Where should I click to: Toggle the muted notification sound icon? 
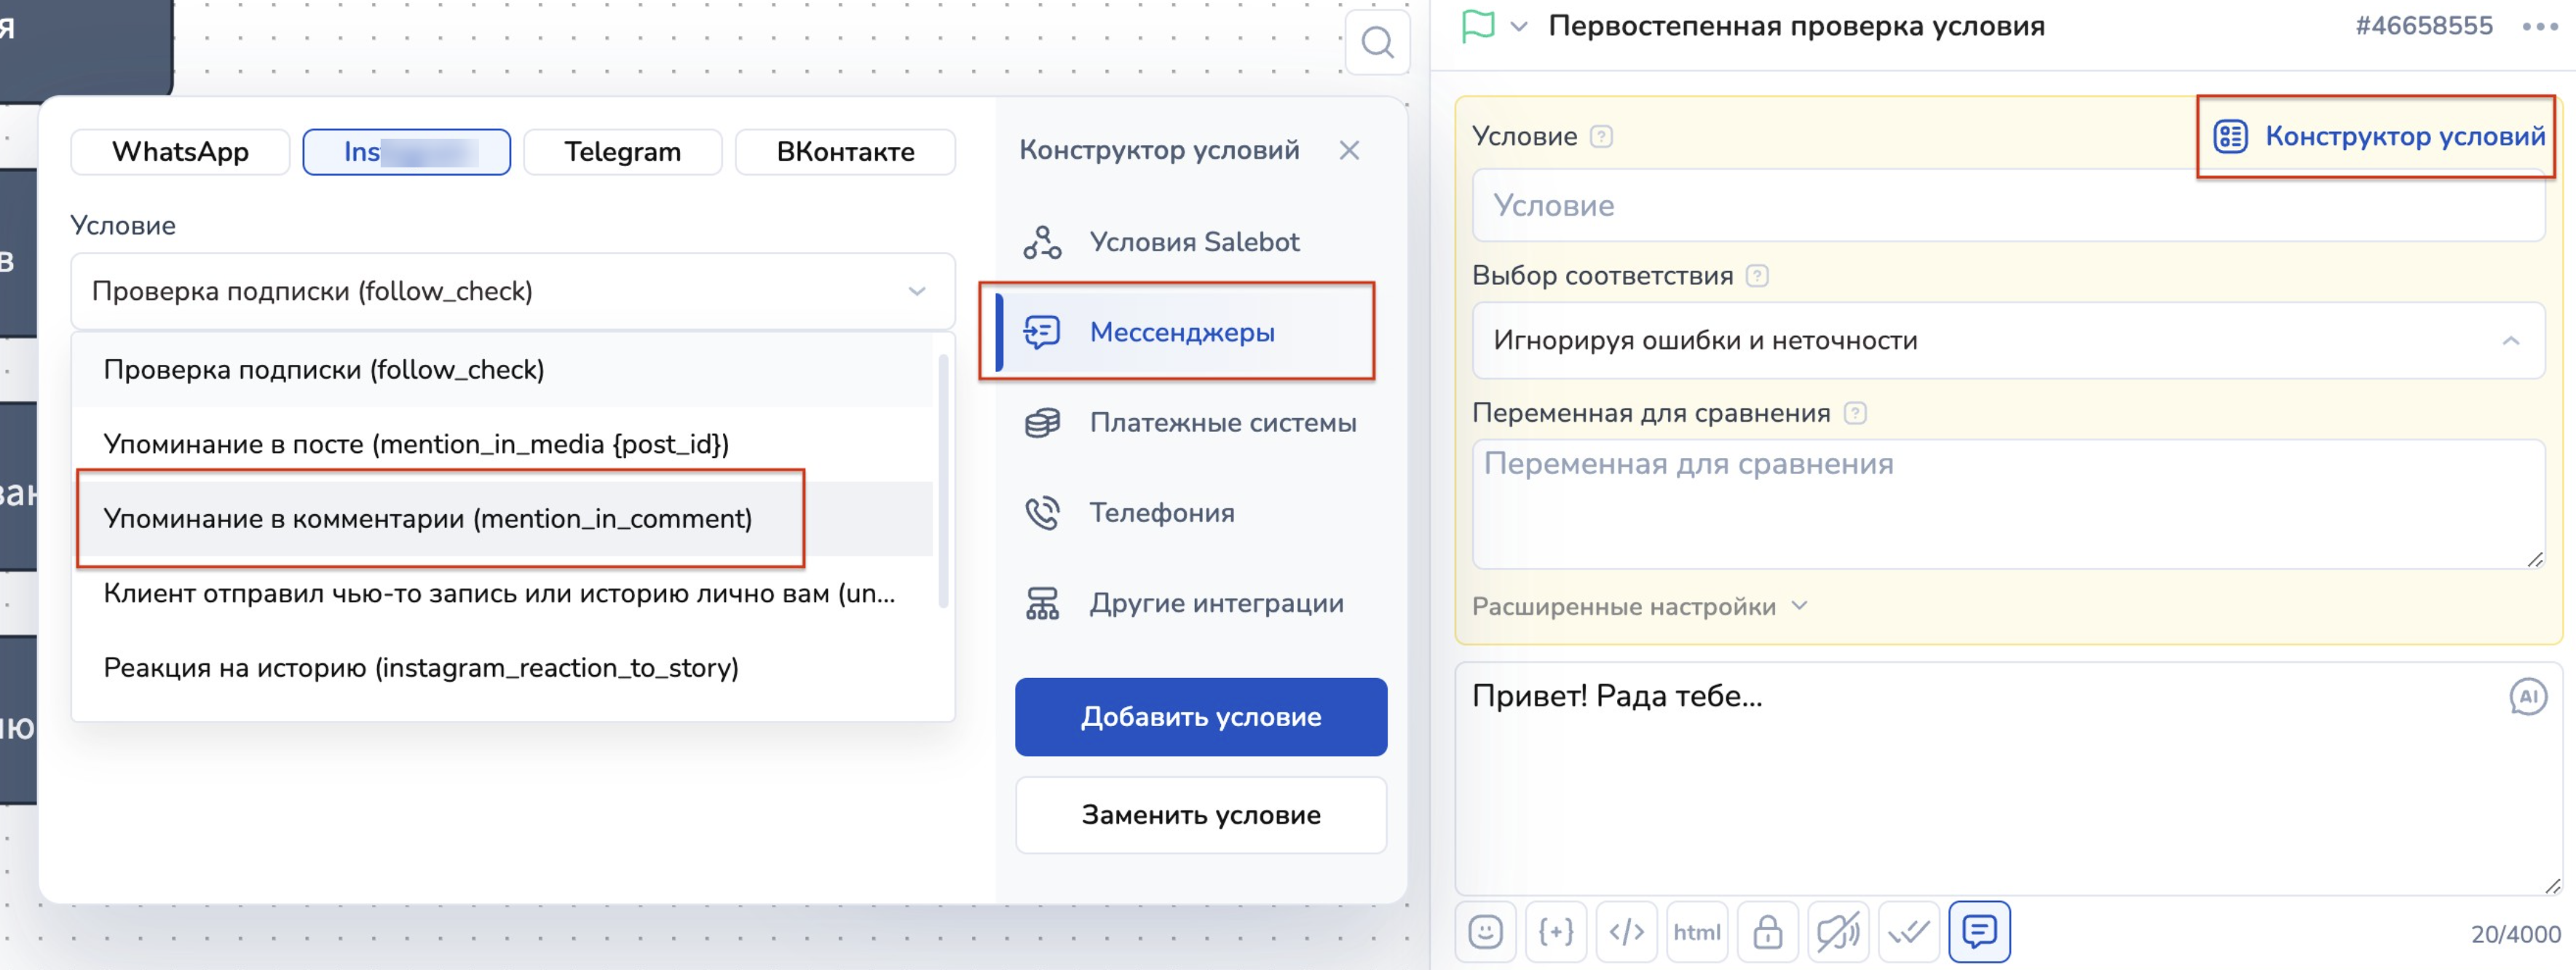1838,932
